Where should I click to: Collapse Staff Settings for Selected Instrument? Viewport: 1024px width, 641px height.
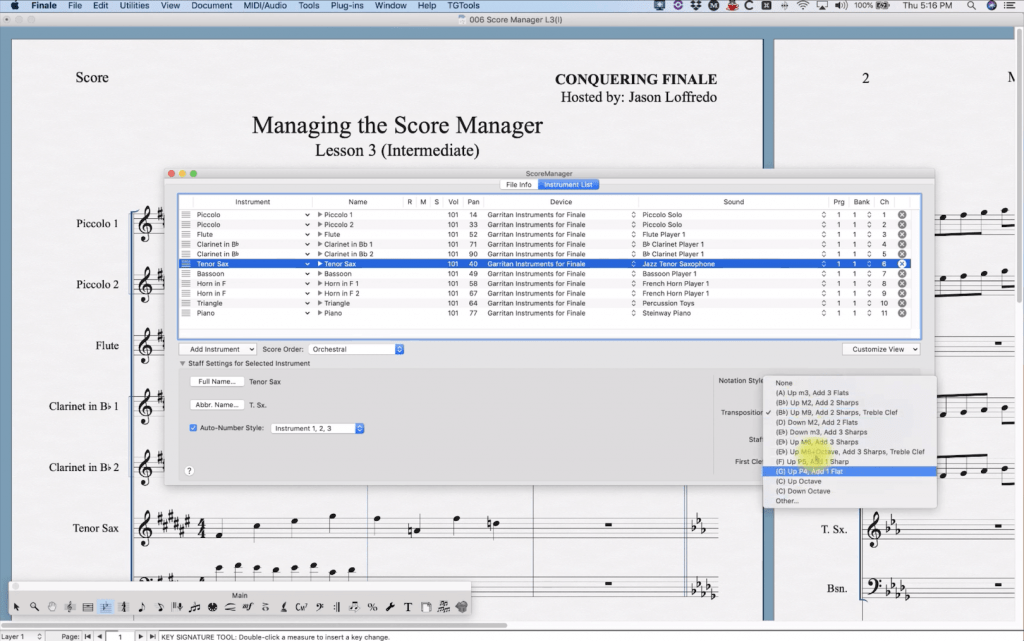tap(183, 364)
